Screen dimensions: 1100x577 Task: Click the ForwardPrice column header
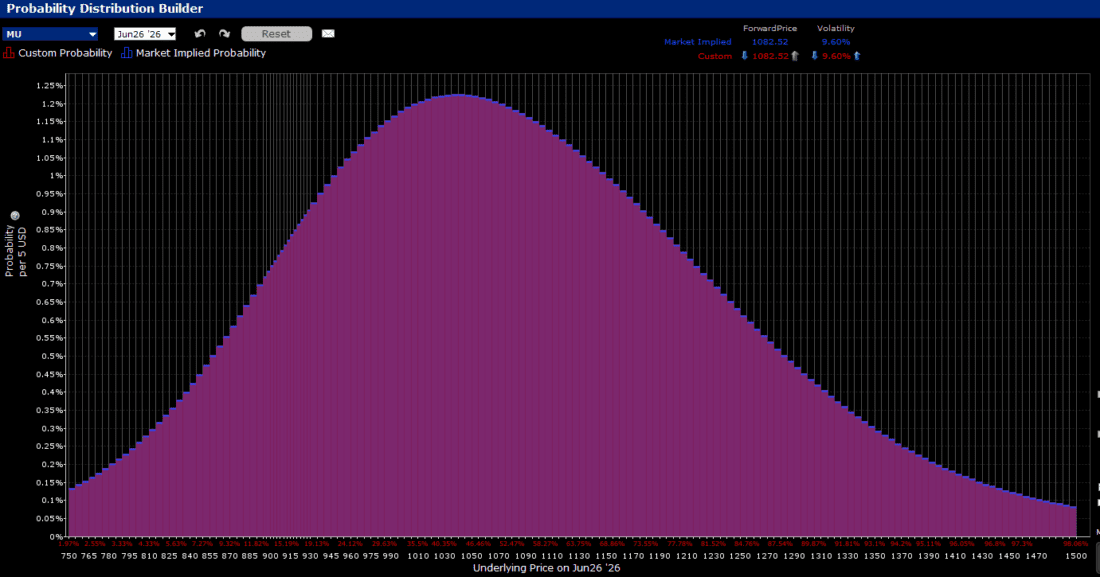[x=770, y=28]
